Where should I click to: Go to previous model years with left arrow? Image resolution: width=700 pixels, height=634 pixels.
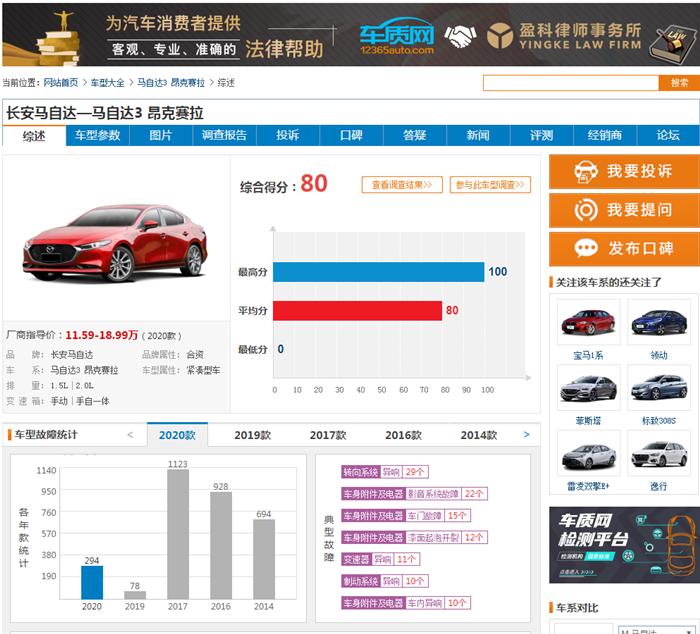click(x=130, y=434)
